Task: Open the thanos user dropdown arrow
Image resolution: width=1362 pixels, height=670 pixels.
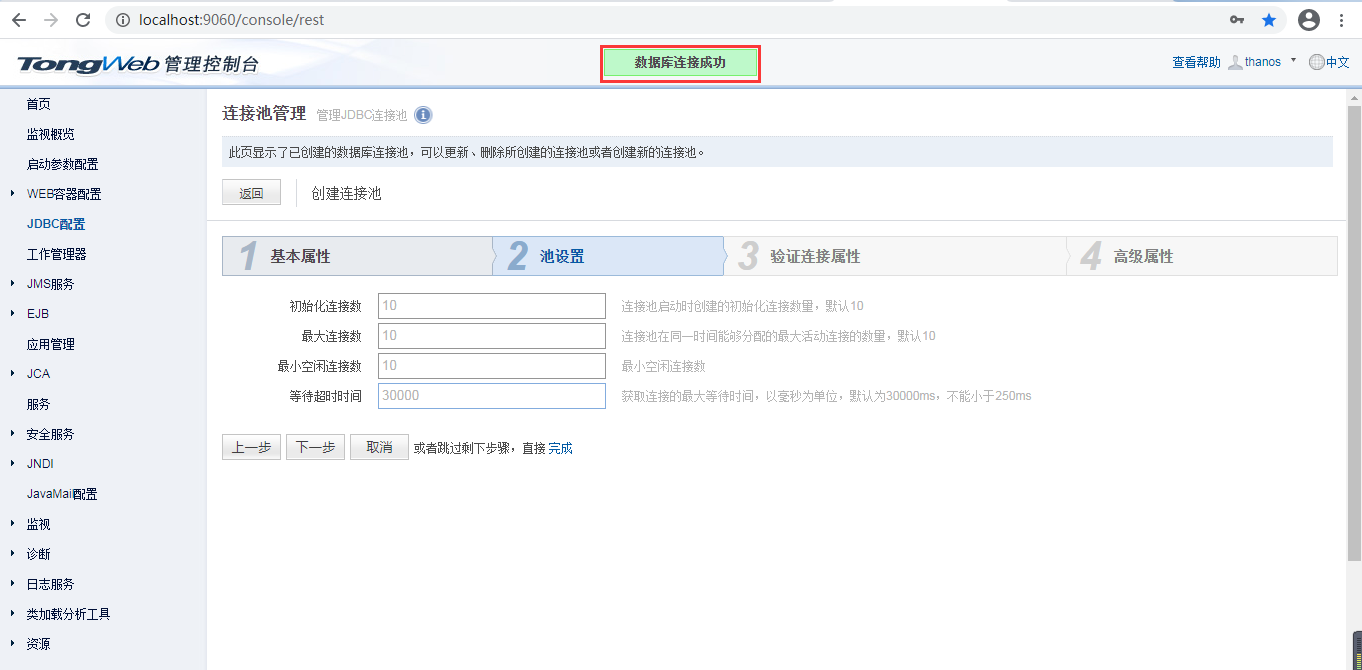Action: (1293, 60)
